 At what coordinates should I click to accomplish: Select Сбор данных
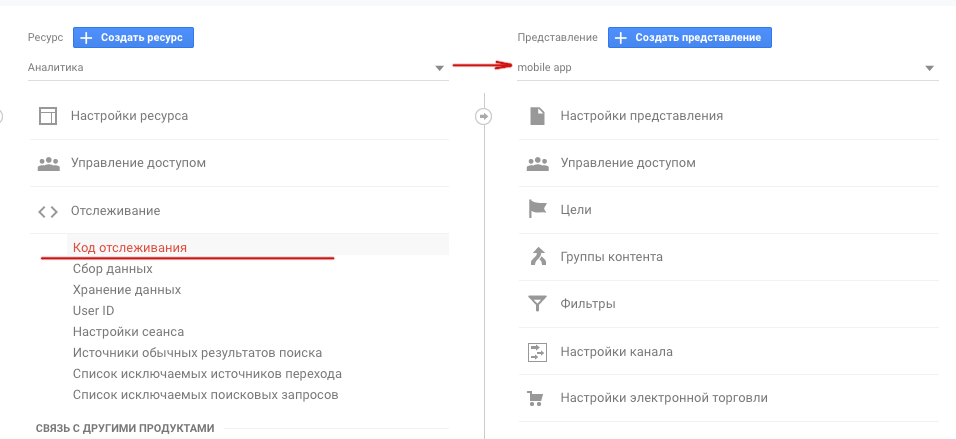(113, 269)
